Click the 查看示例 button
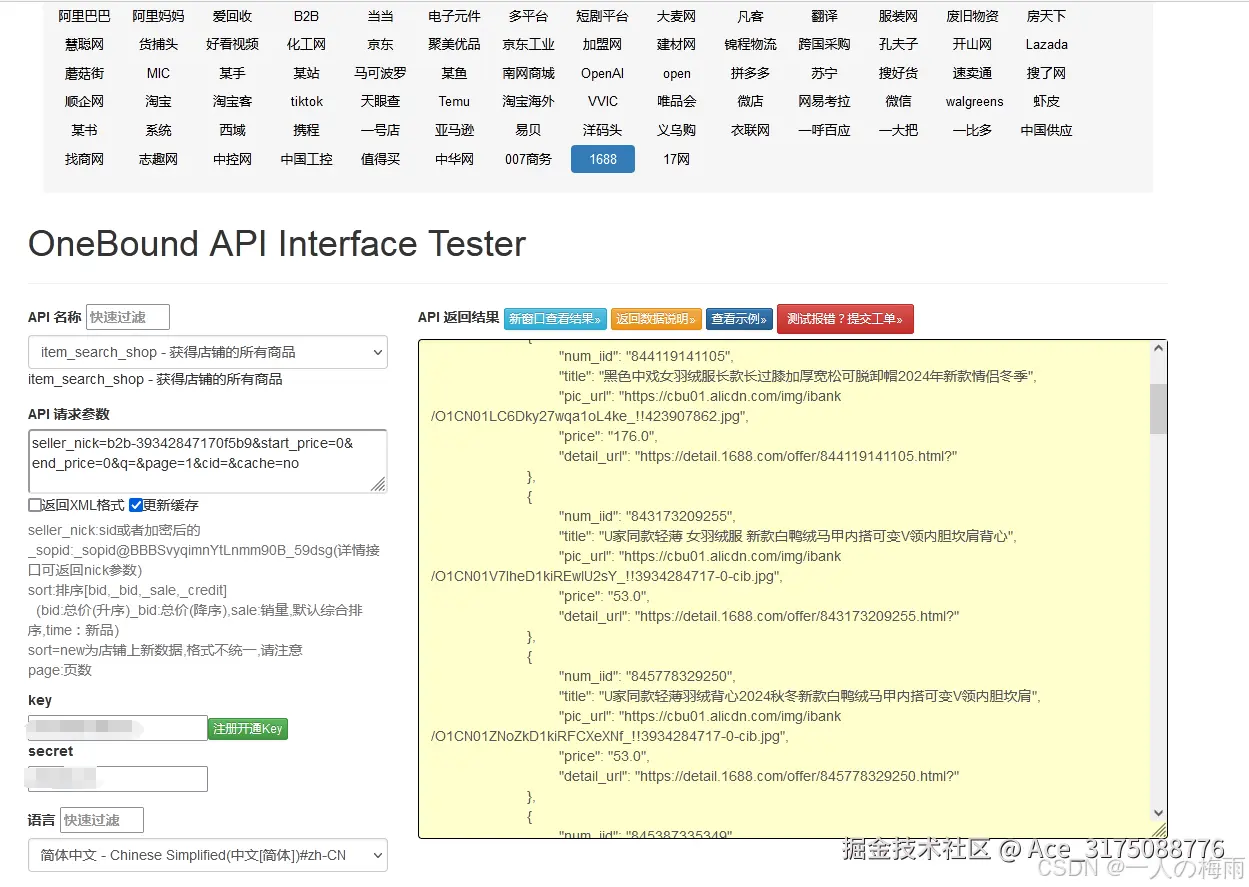The height and width of the screenshot is (887, 1249). pos(740,319)
